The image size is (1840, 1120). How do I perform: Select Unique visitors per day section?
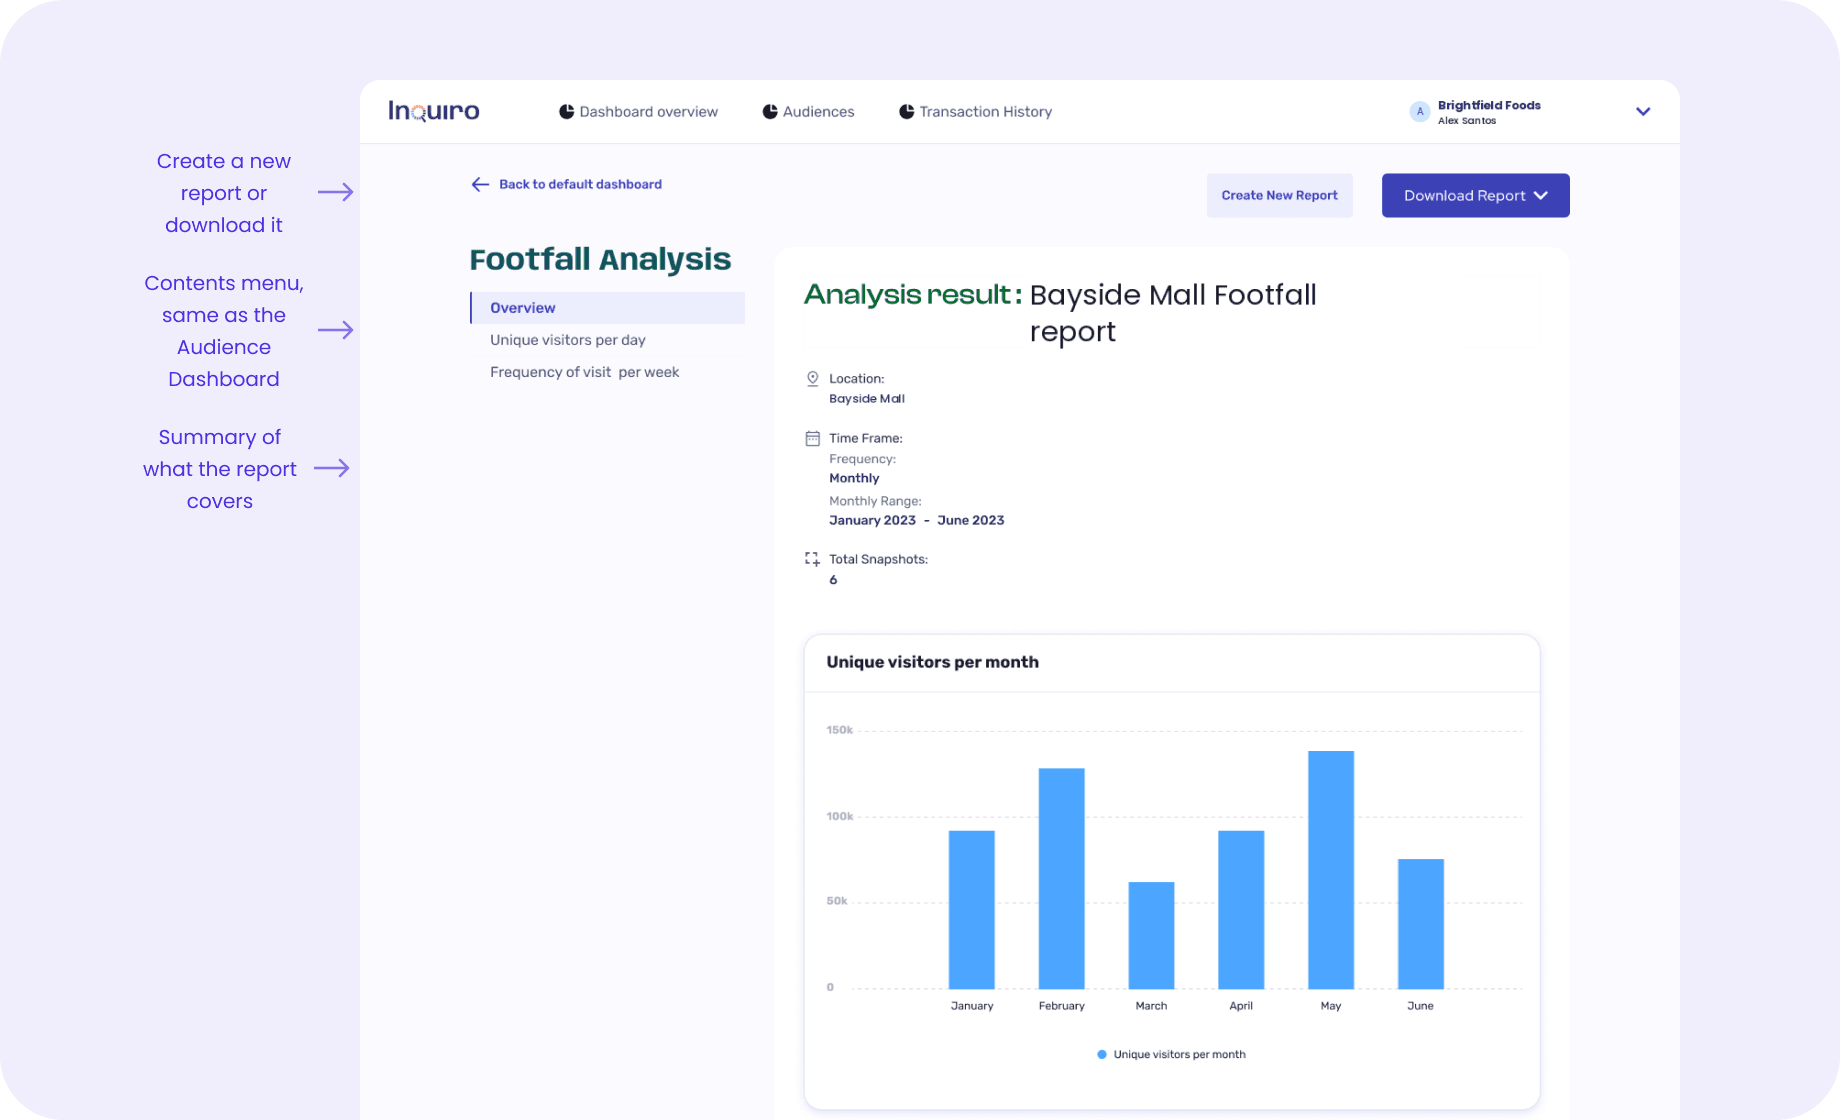pyautogui.click(x=568, y=340)
